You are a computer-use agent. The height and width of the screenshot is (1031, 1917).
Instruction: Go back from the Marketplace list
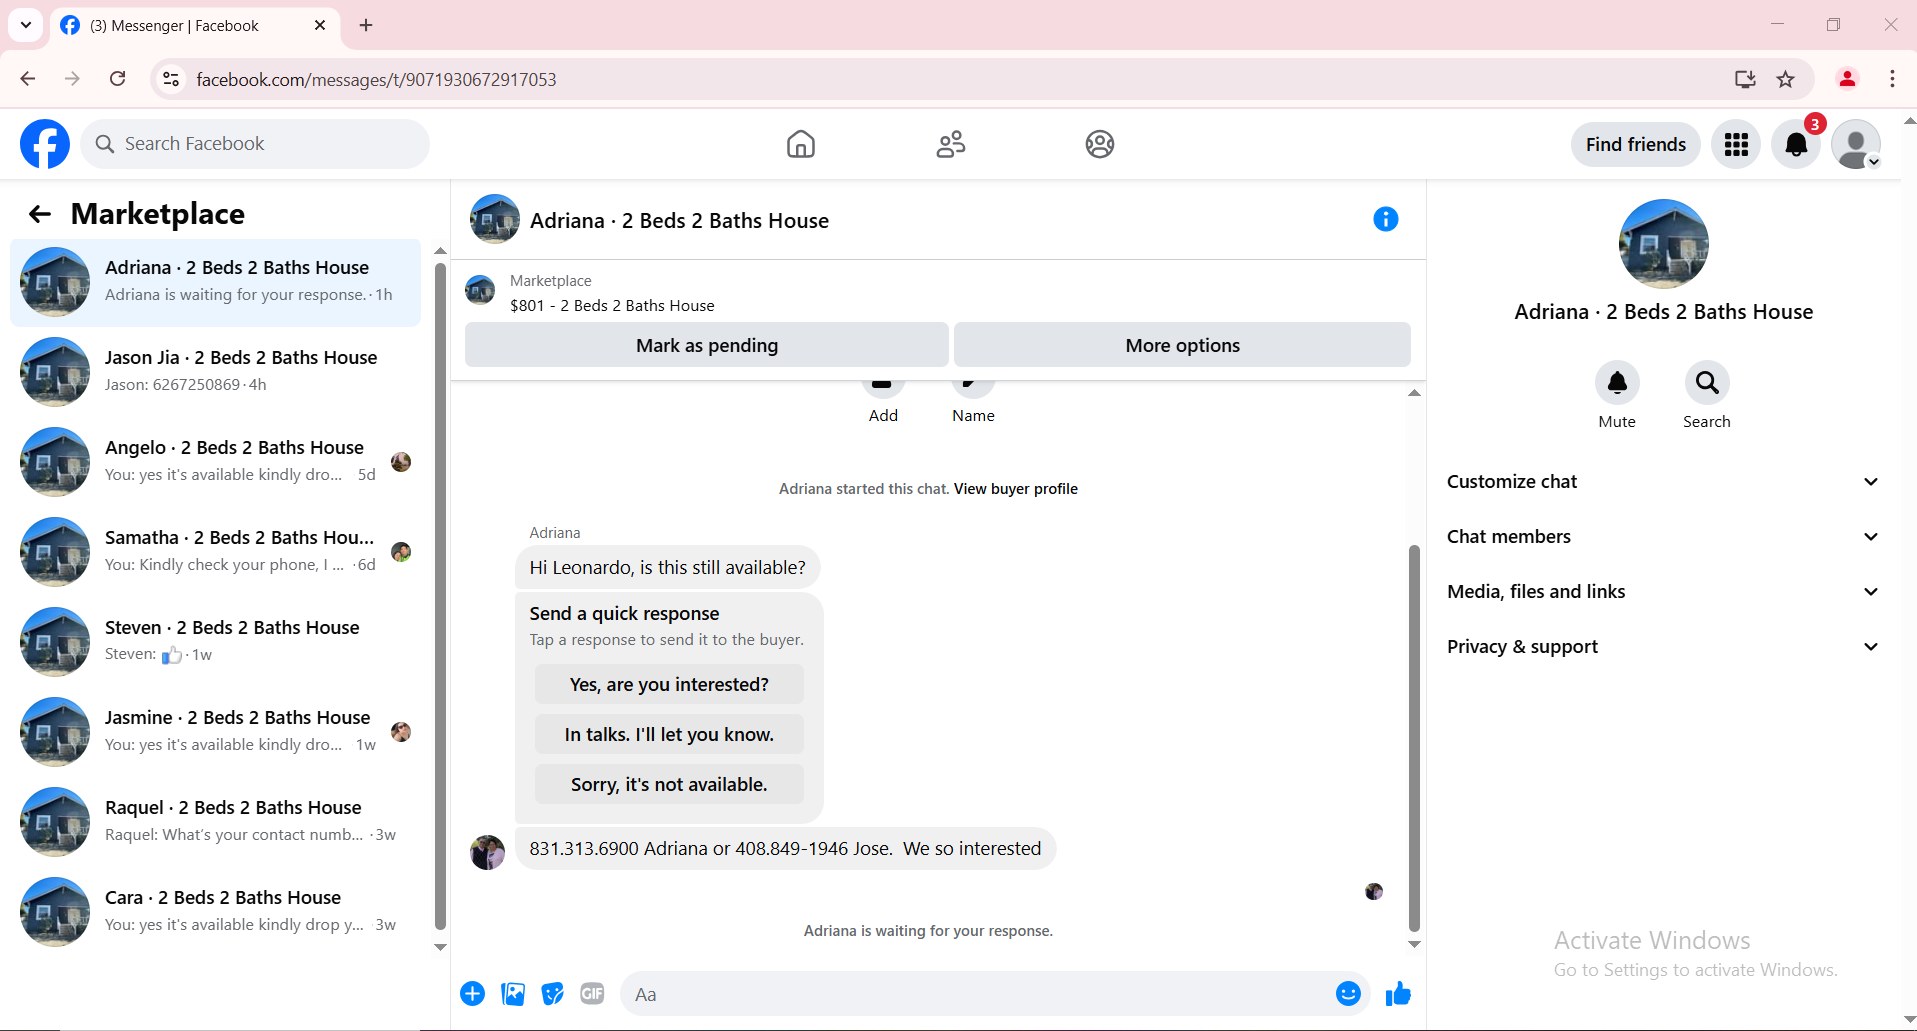(40, 214)
